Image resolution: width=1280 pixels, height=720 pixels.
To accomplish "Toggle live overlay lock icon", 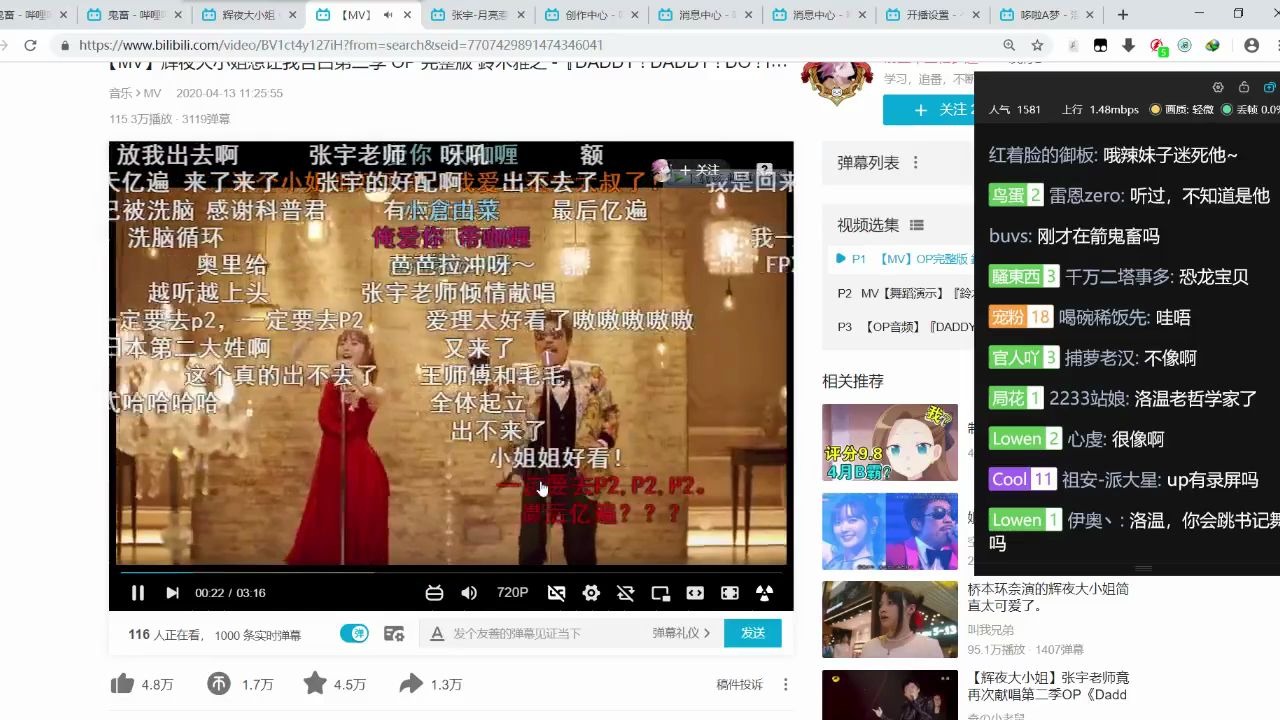I will pos(1244,87).
